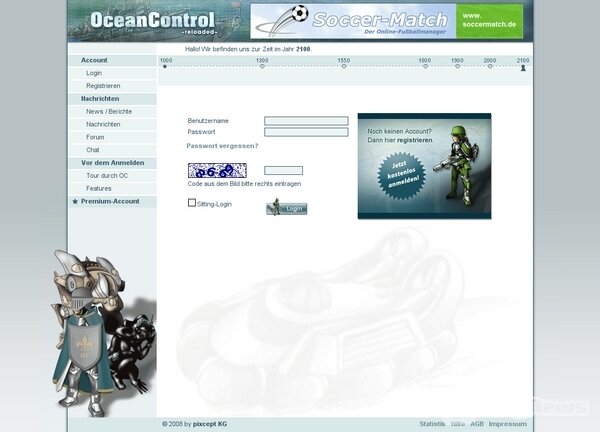Click the 2100 timeline figure icon
Image resolution: width=600 pixels, height=432 pixels.
tap(523, 68)
